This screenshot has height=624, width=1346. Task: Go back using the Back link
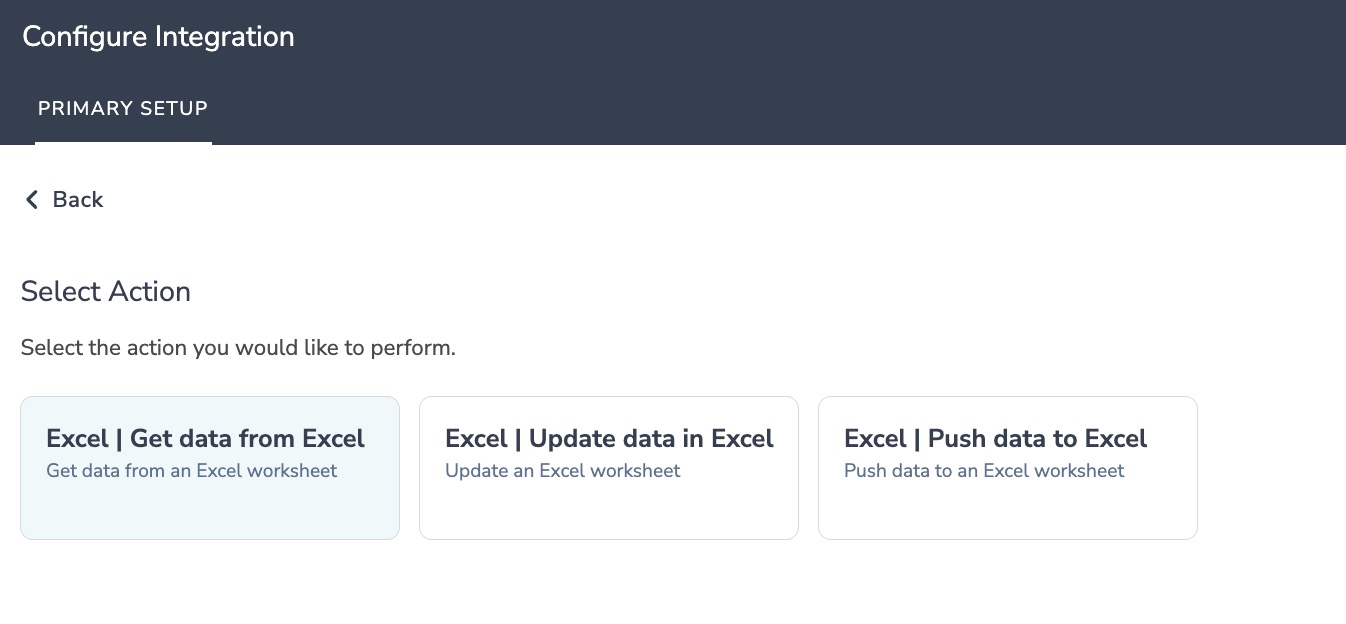(x=77, y=200)
